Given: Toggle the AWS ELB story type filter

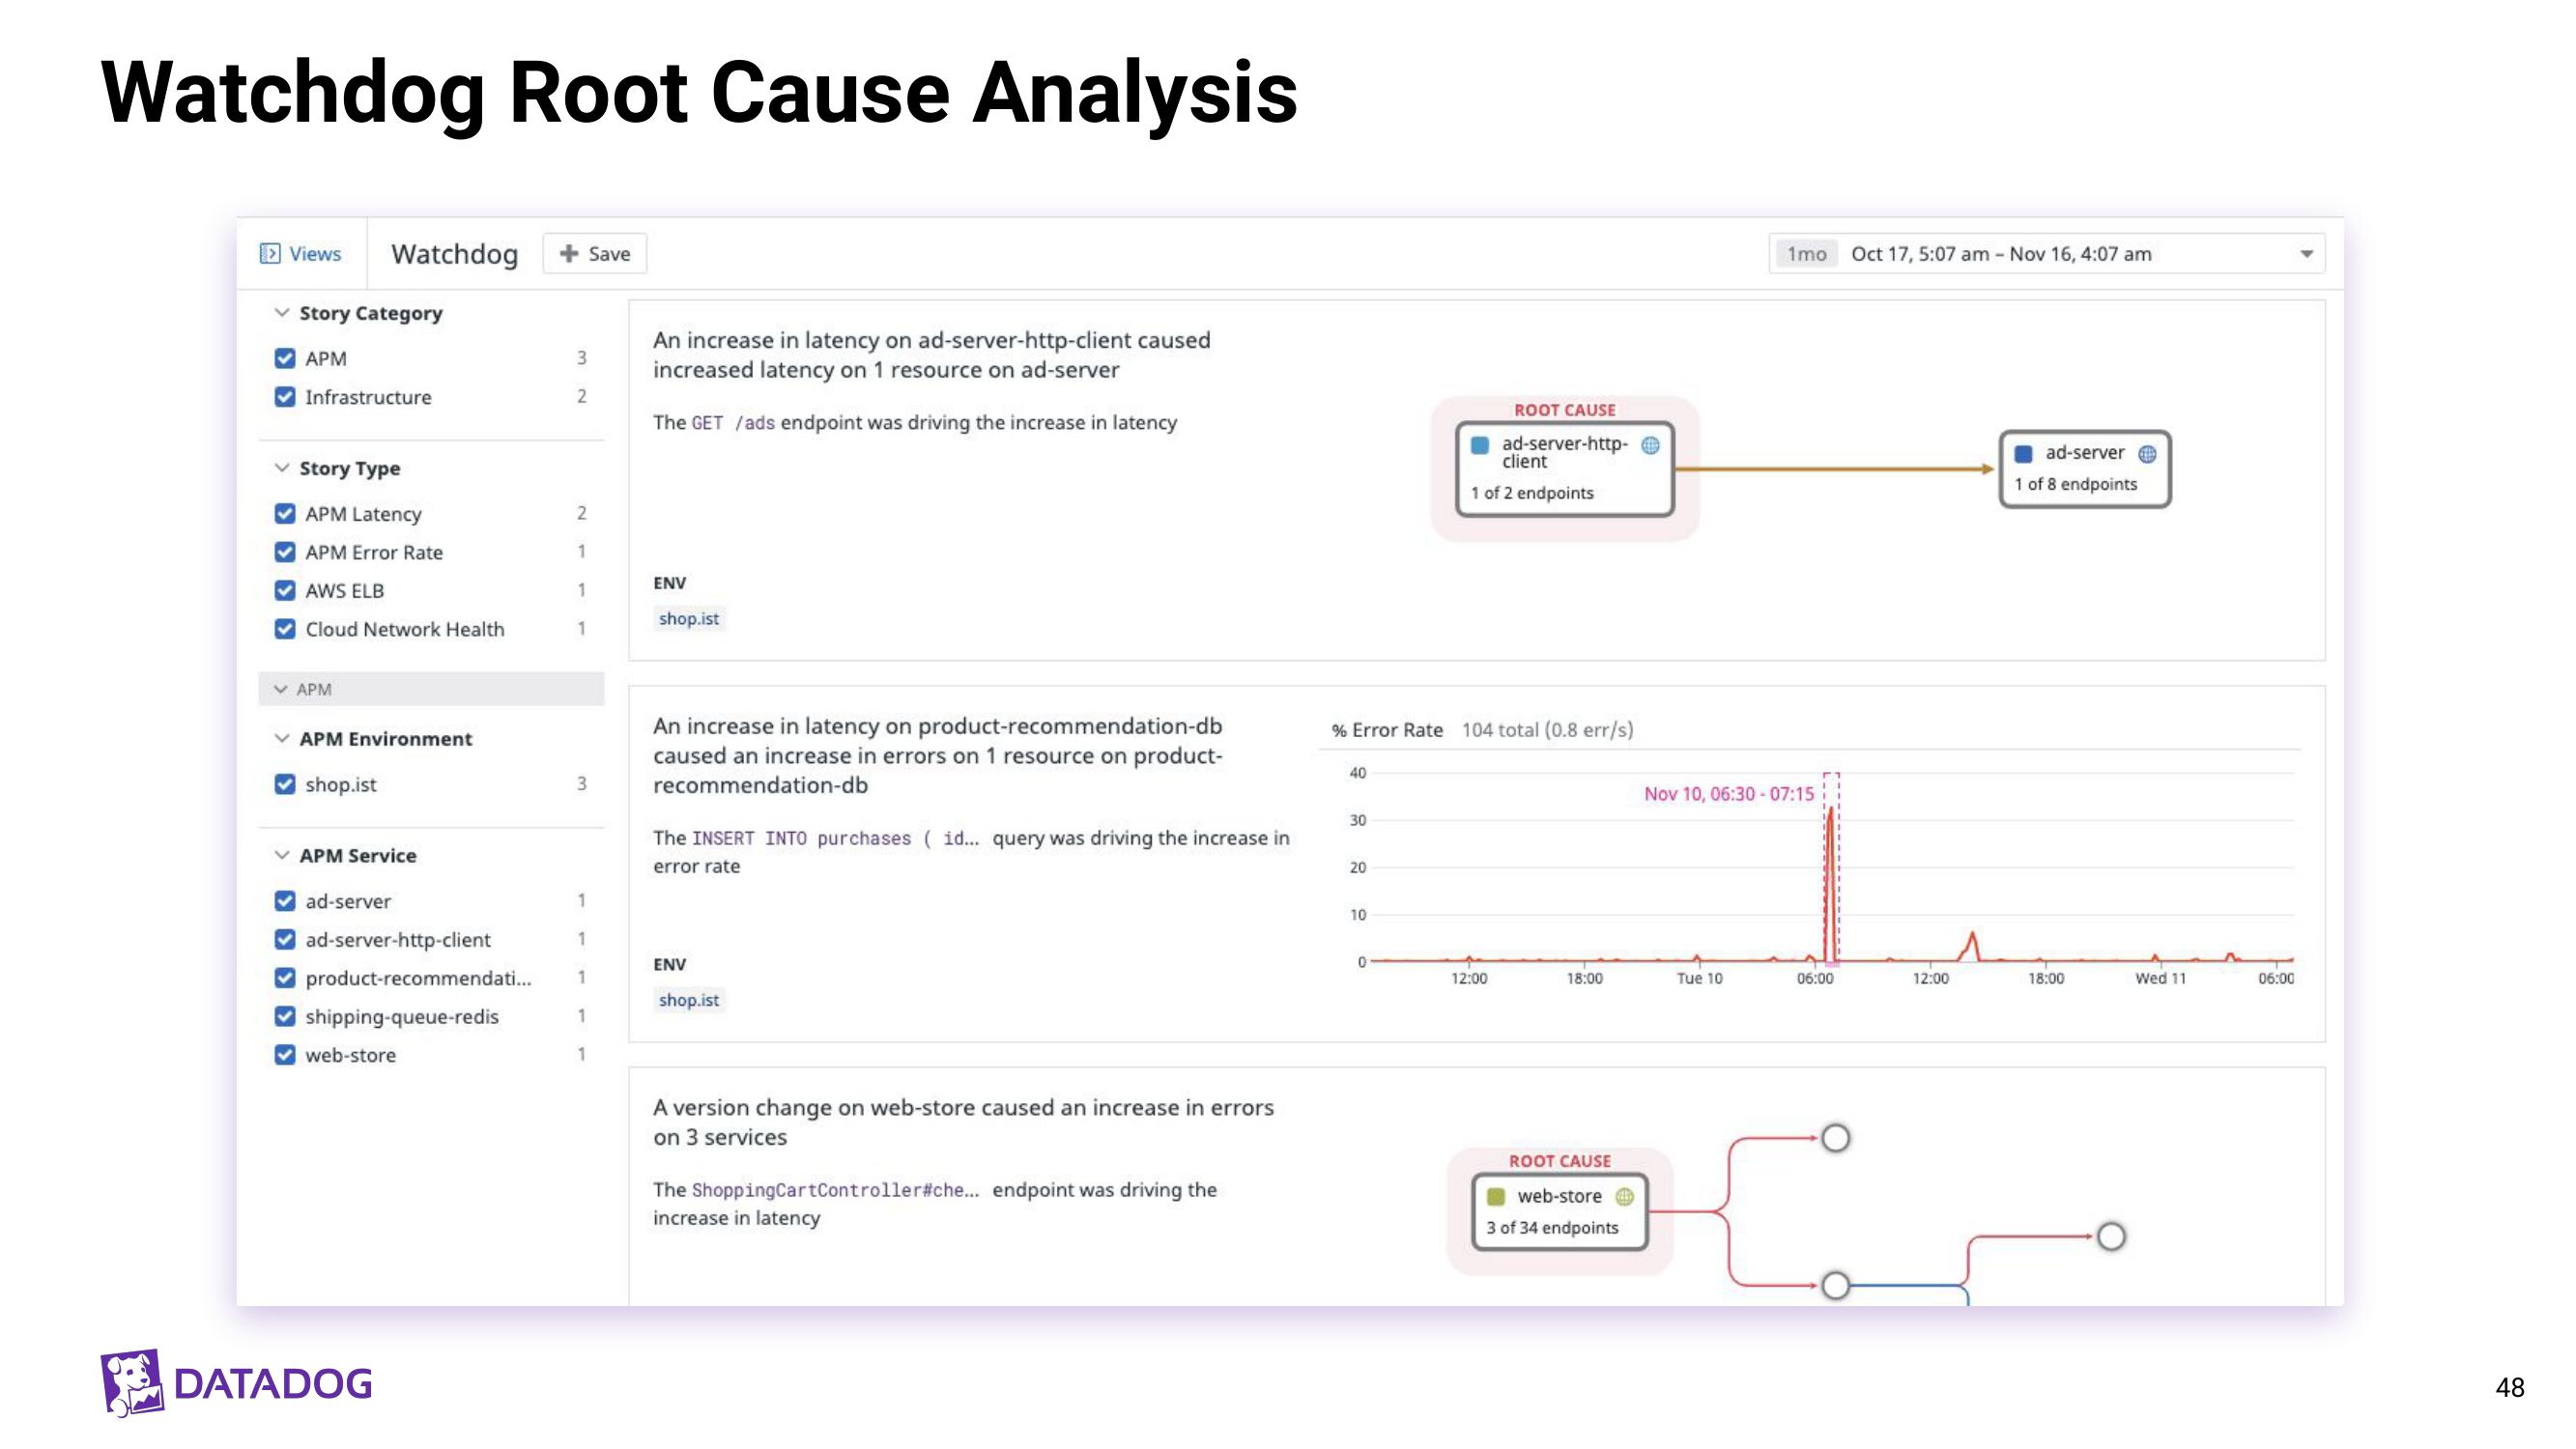Looking at the screenshot, I should click(x=290, y=589).
